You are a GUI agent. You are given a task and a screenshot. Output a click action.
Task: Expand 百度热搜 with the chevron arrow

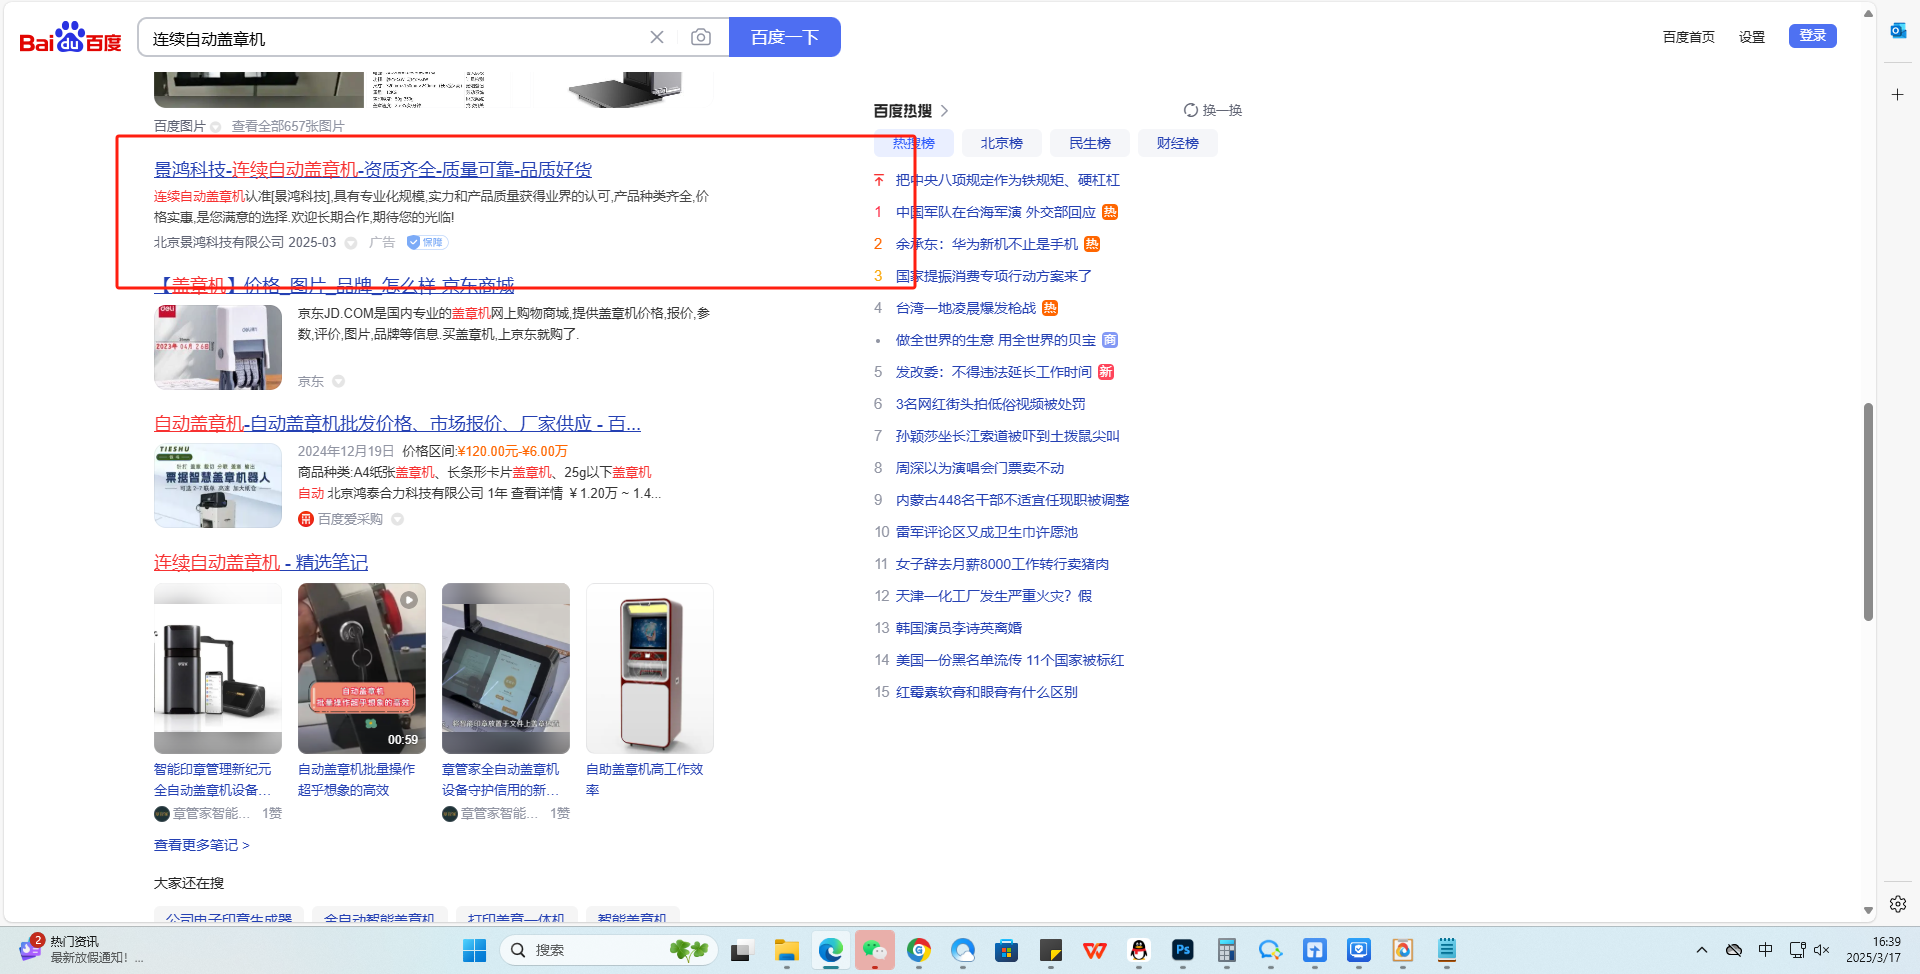coord(944,111)
